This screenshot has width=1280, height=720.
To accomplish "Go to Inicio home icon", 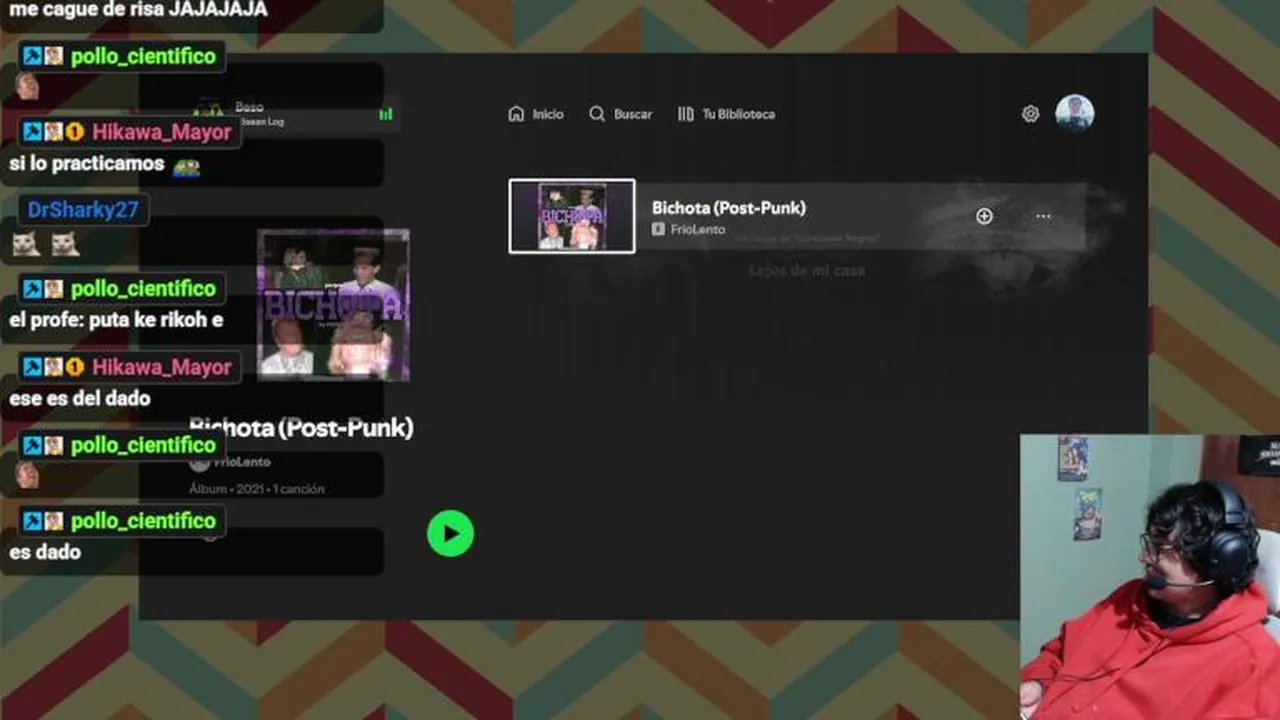I will 516,114.
